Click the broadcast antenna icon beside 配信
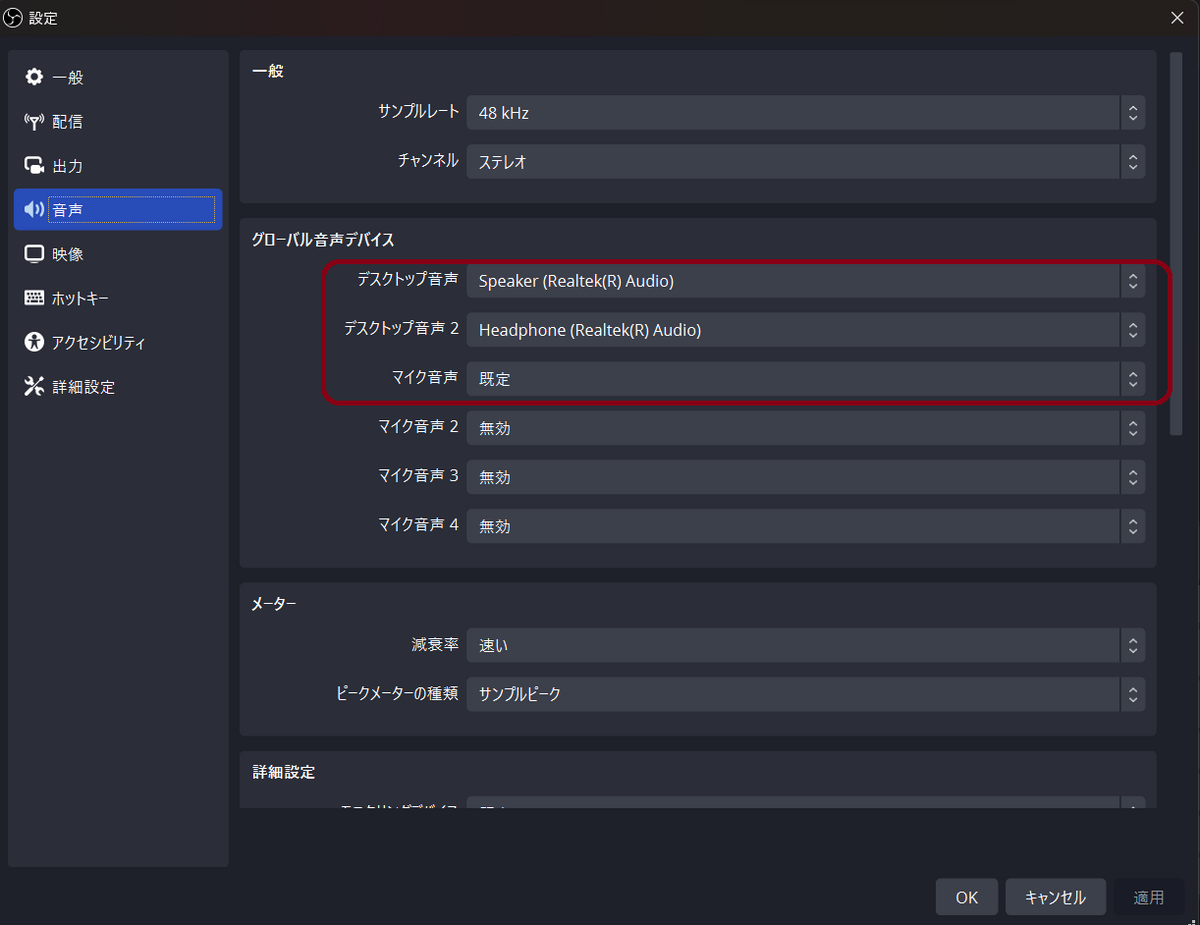Screen dimensions: 1200x925 [34, 122]
